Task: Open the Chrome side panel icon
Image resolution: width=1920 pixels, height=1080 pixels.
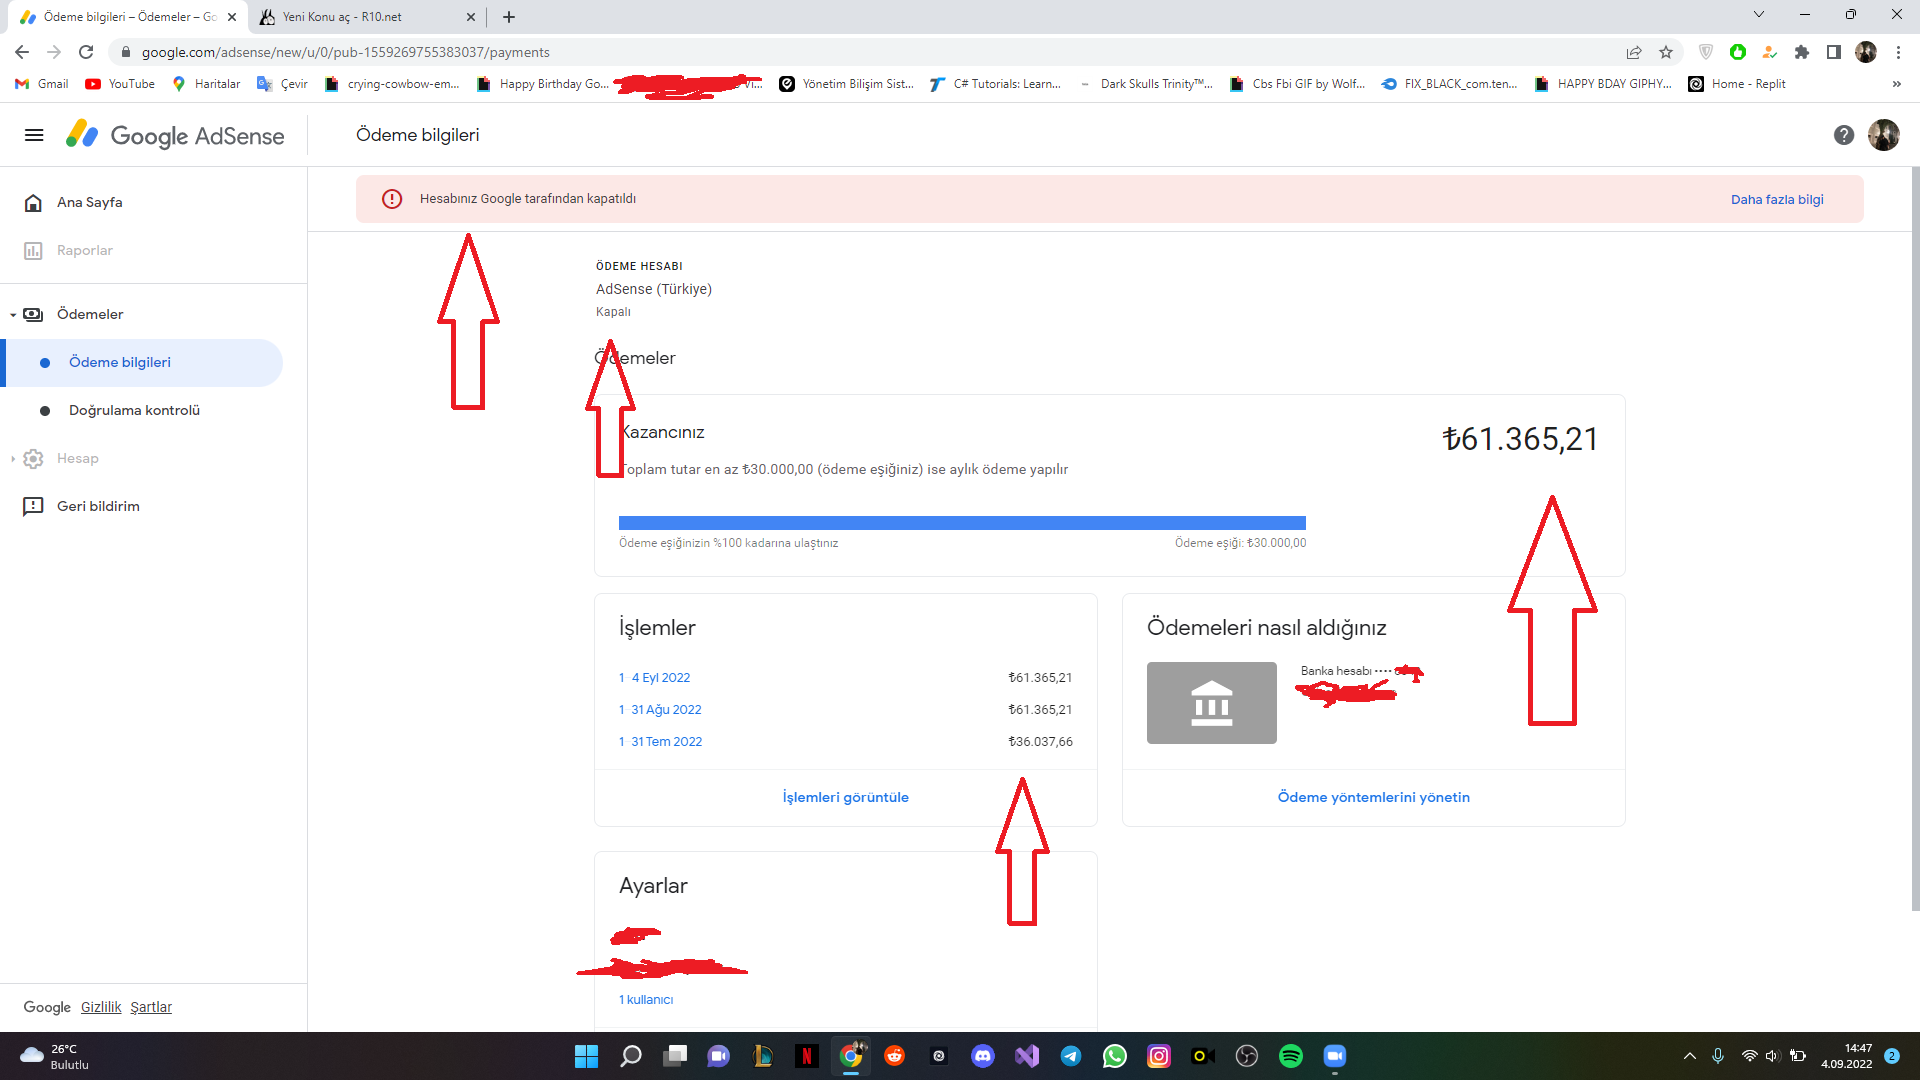Action: [1834, 52]
